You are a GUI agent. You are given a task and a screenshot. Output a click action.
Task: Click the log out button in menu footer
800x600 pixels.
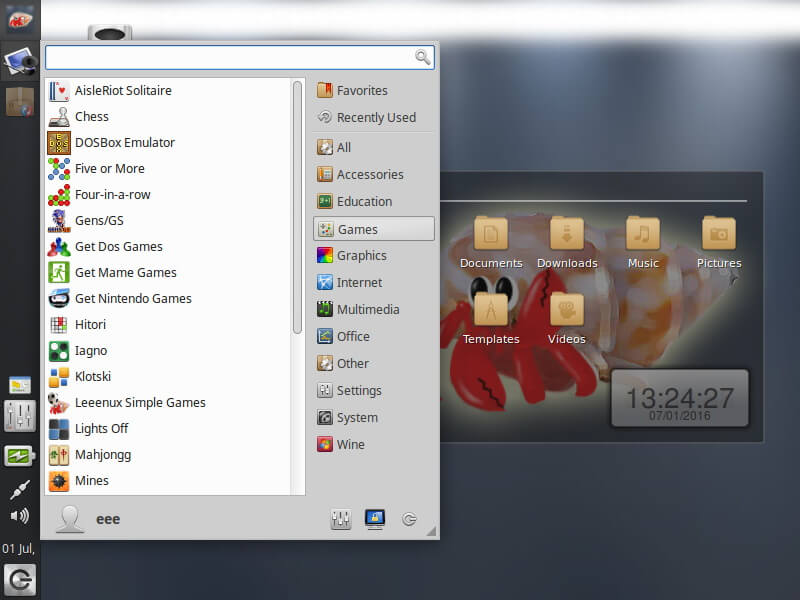coord(409,519)
